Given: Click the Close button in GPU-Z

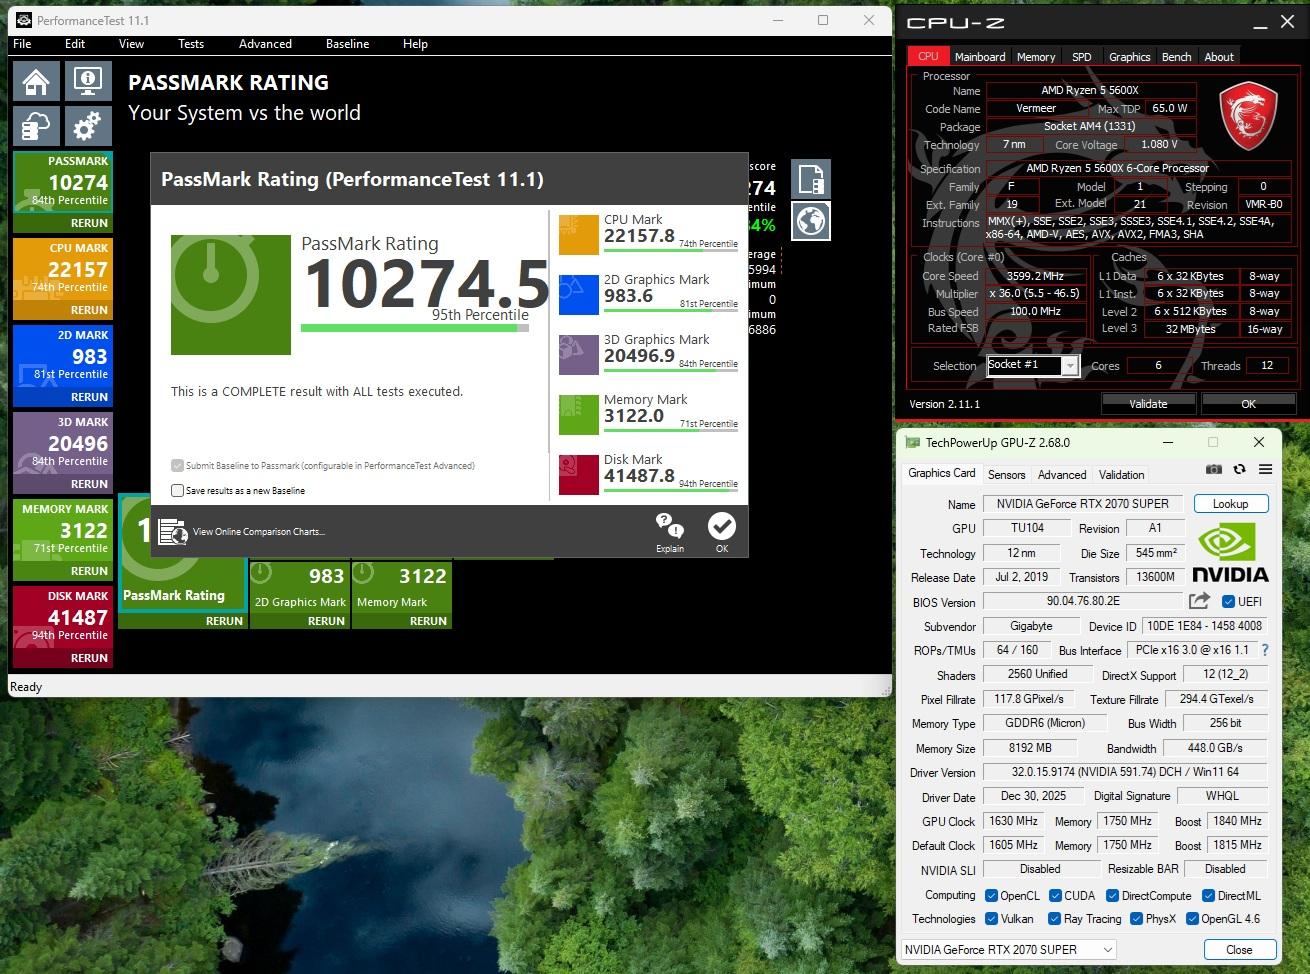Looking at the screenshot, I should point(1239,950).
